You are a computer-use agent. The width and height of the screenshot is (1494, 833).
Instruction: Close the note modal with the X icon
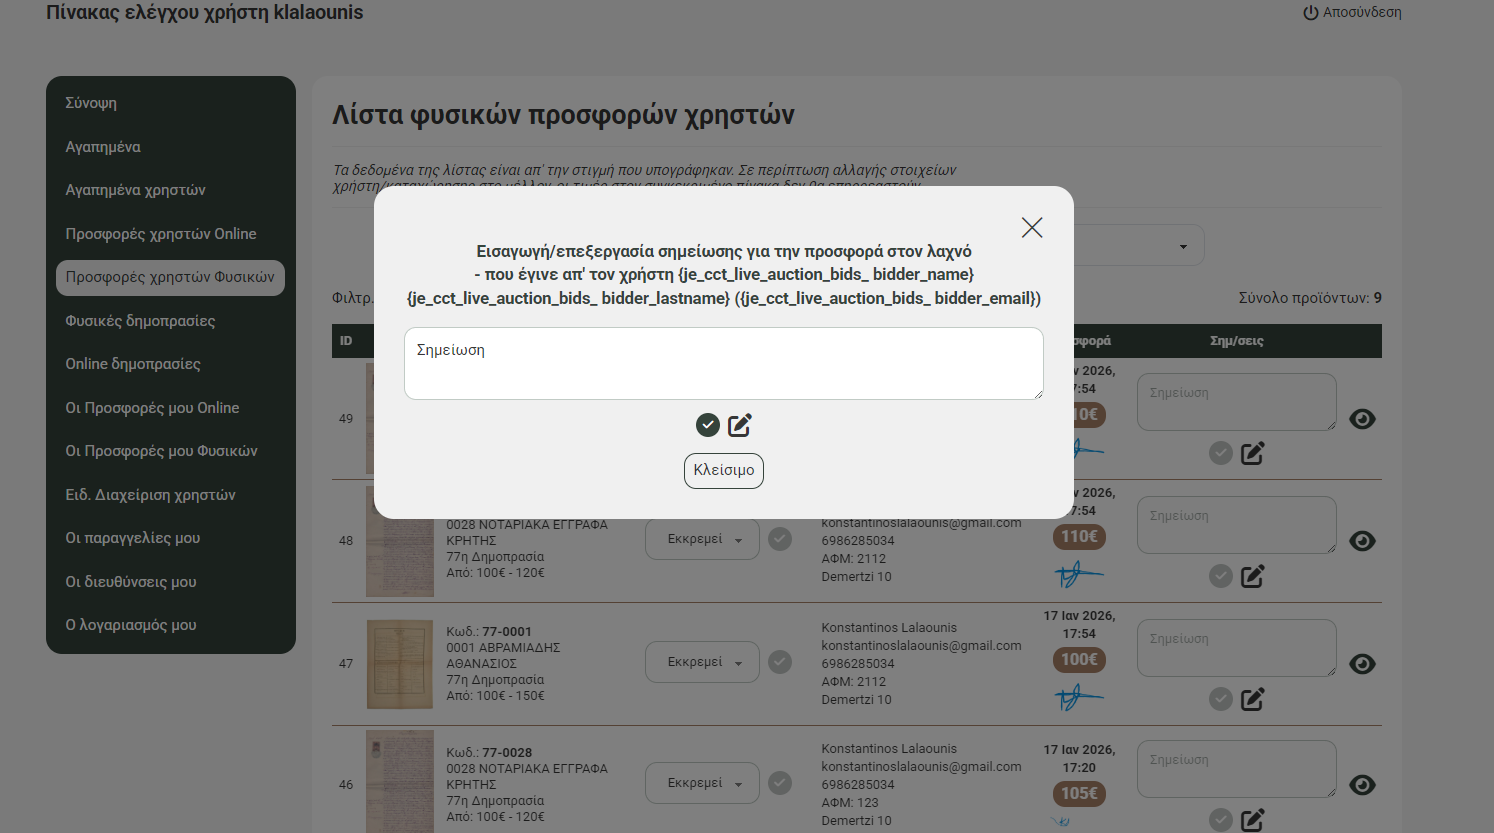1032,228
